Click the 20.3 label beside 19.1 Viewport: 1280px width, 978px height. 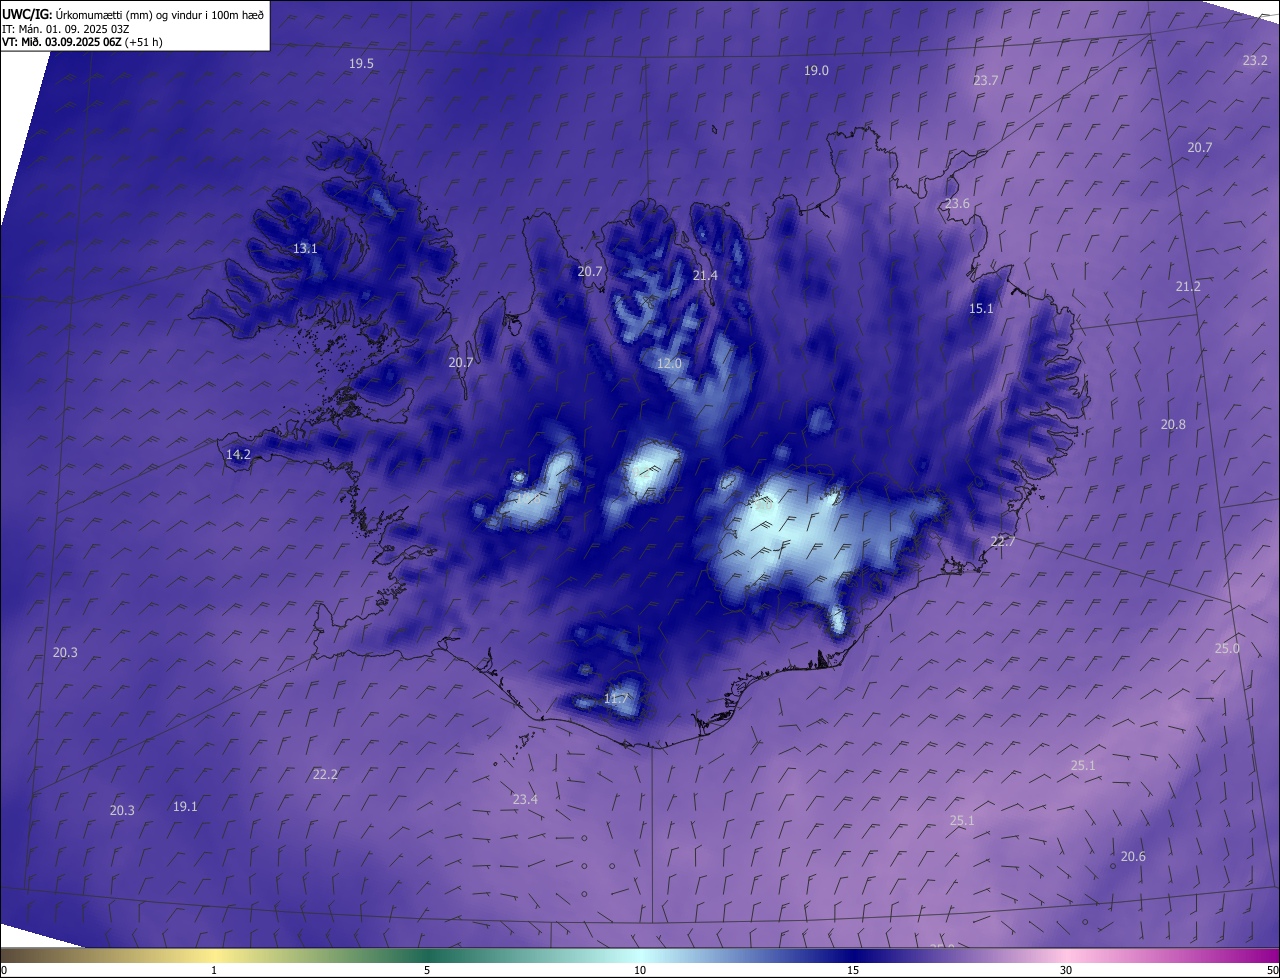pyautogui.click(x=122, y=810)
